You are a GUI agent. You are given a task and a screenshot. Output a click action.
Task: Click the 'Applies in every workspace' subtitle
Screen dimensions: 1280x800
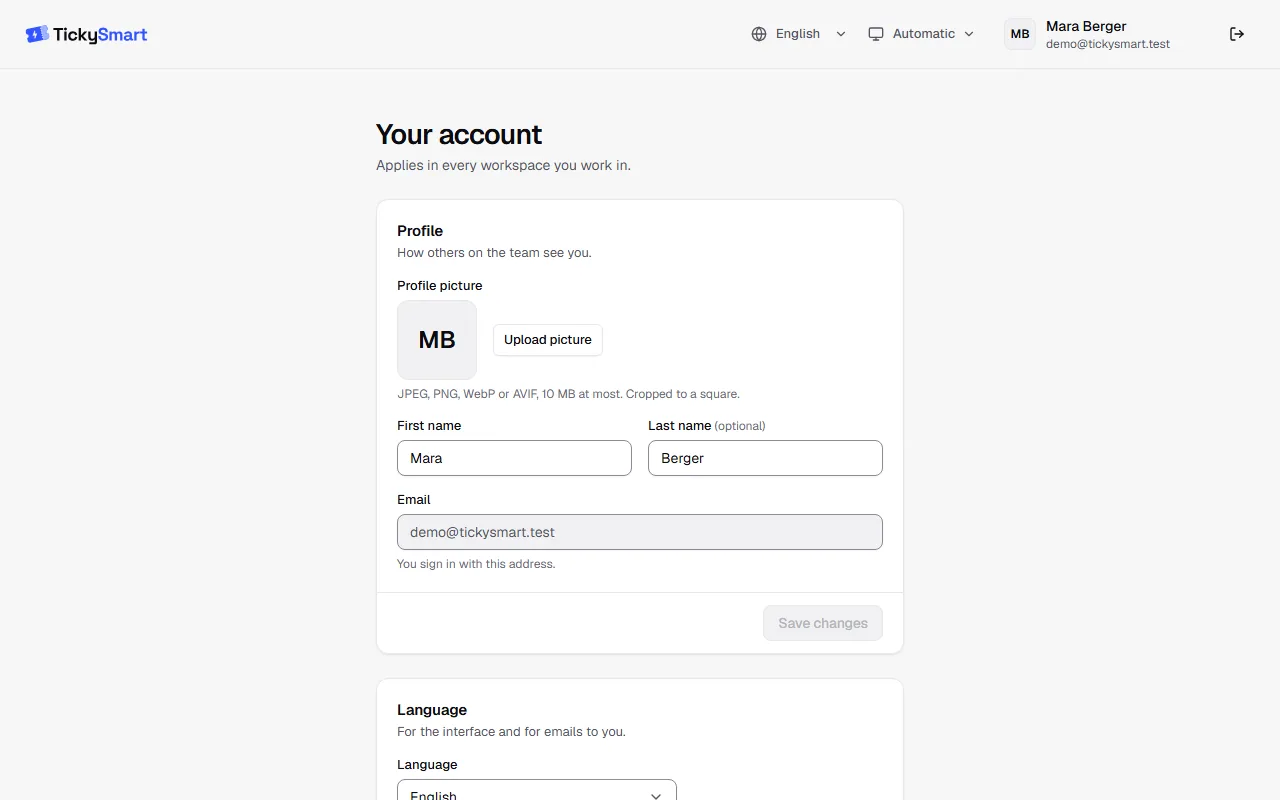point(503,165)
